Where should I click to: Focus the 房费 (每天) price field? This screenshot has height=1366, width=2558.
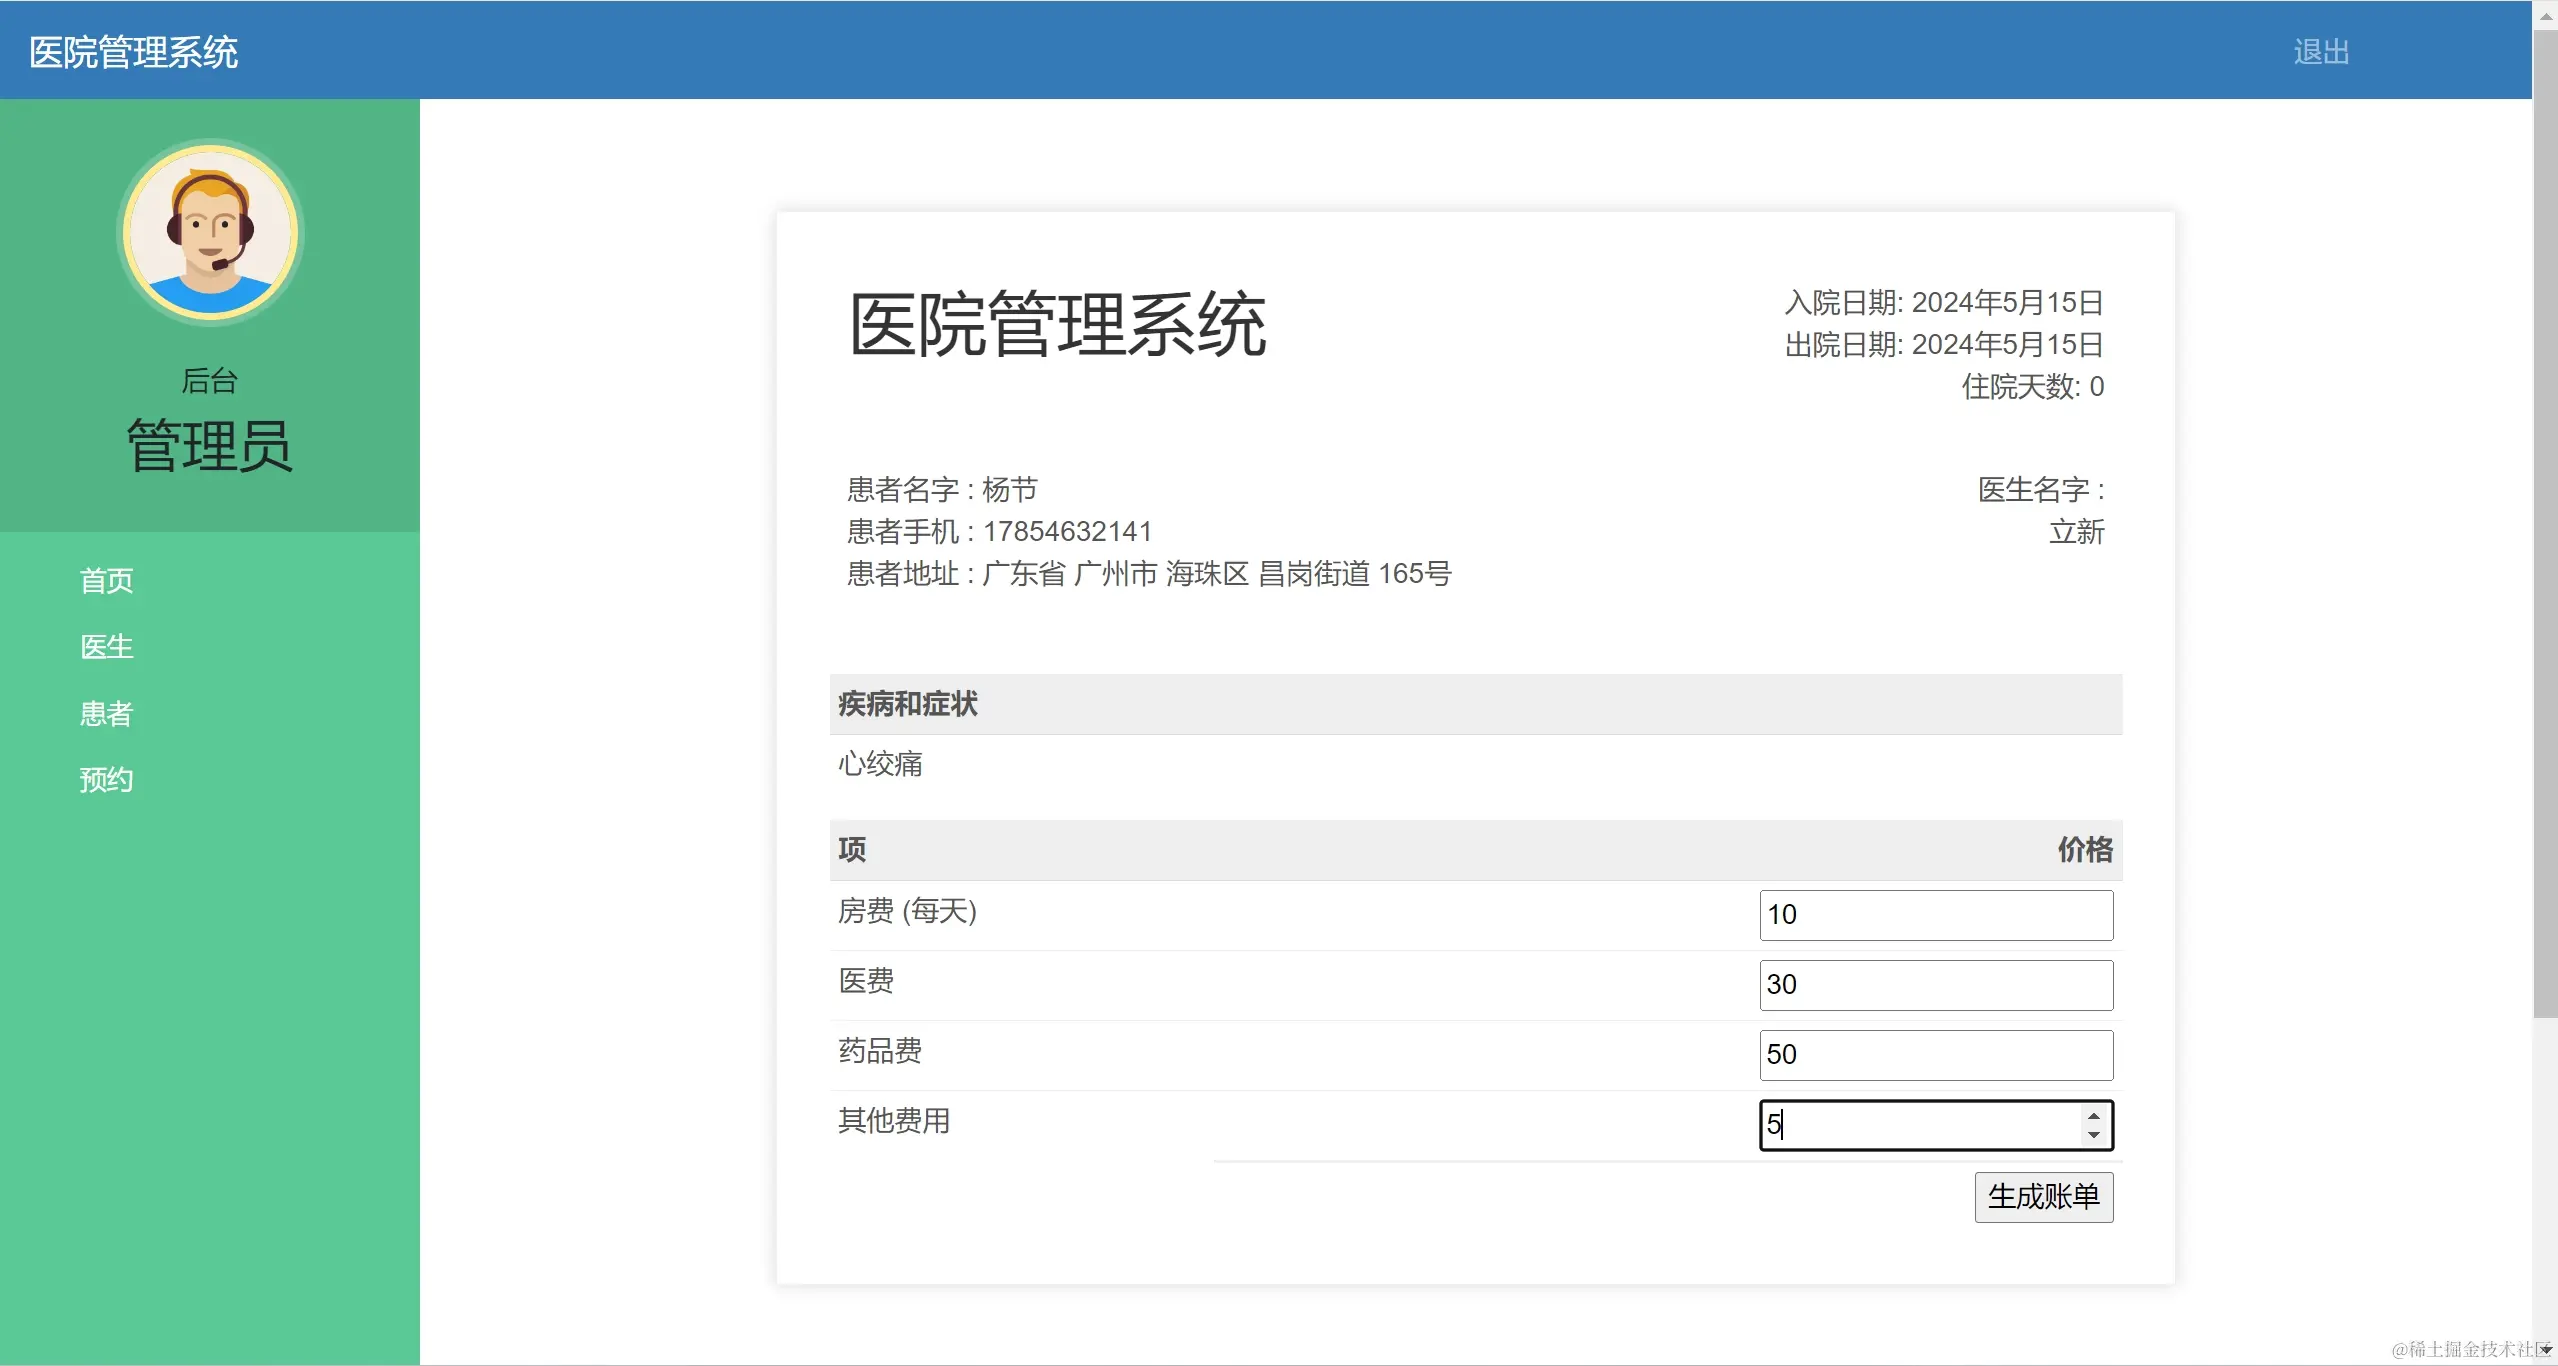click(x=1935, y=915)
